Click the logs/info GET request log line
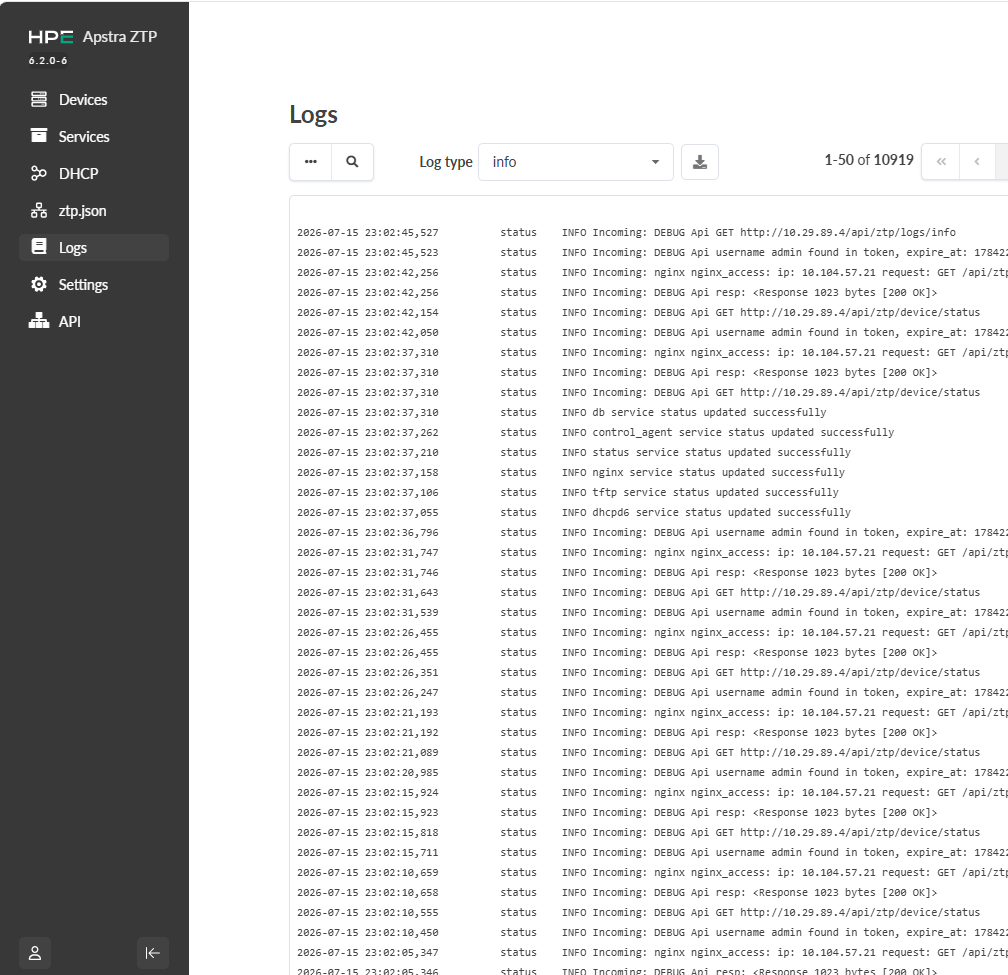Viewport: 1008px width, 975px height. pyautogui.click(x=759, y=233)
